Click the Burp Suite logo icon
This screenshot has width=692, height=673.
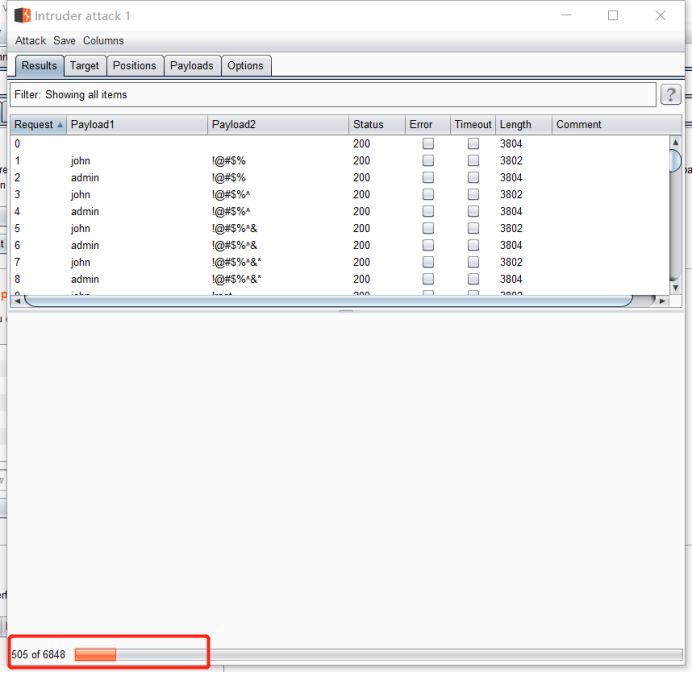pos(22,15)
